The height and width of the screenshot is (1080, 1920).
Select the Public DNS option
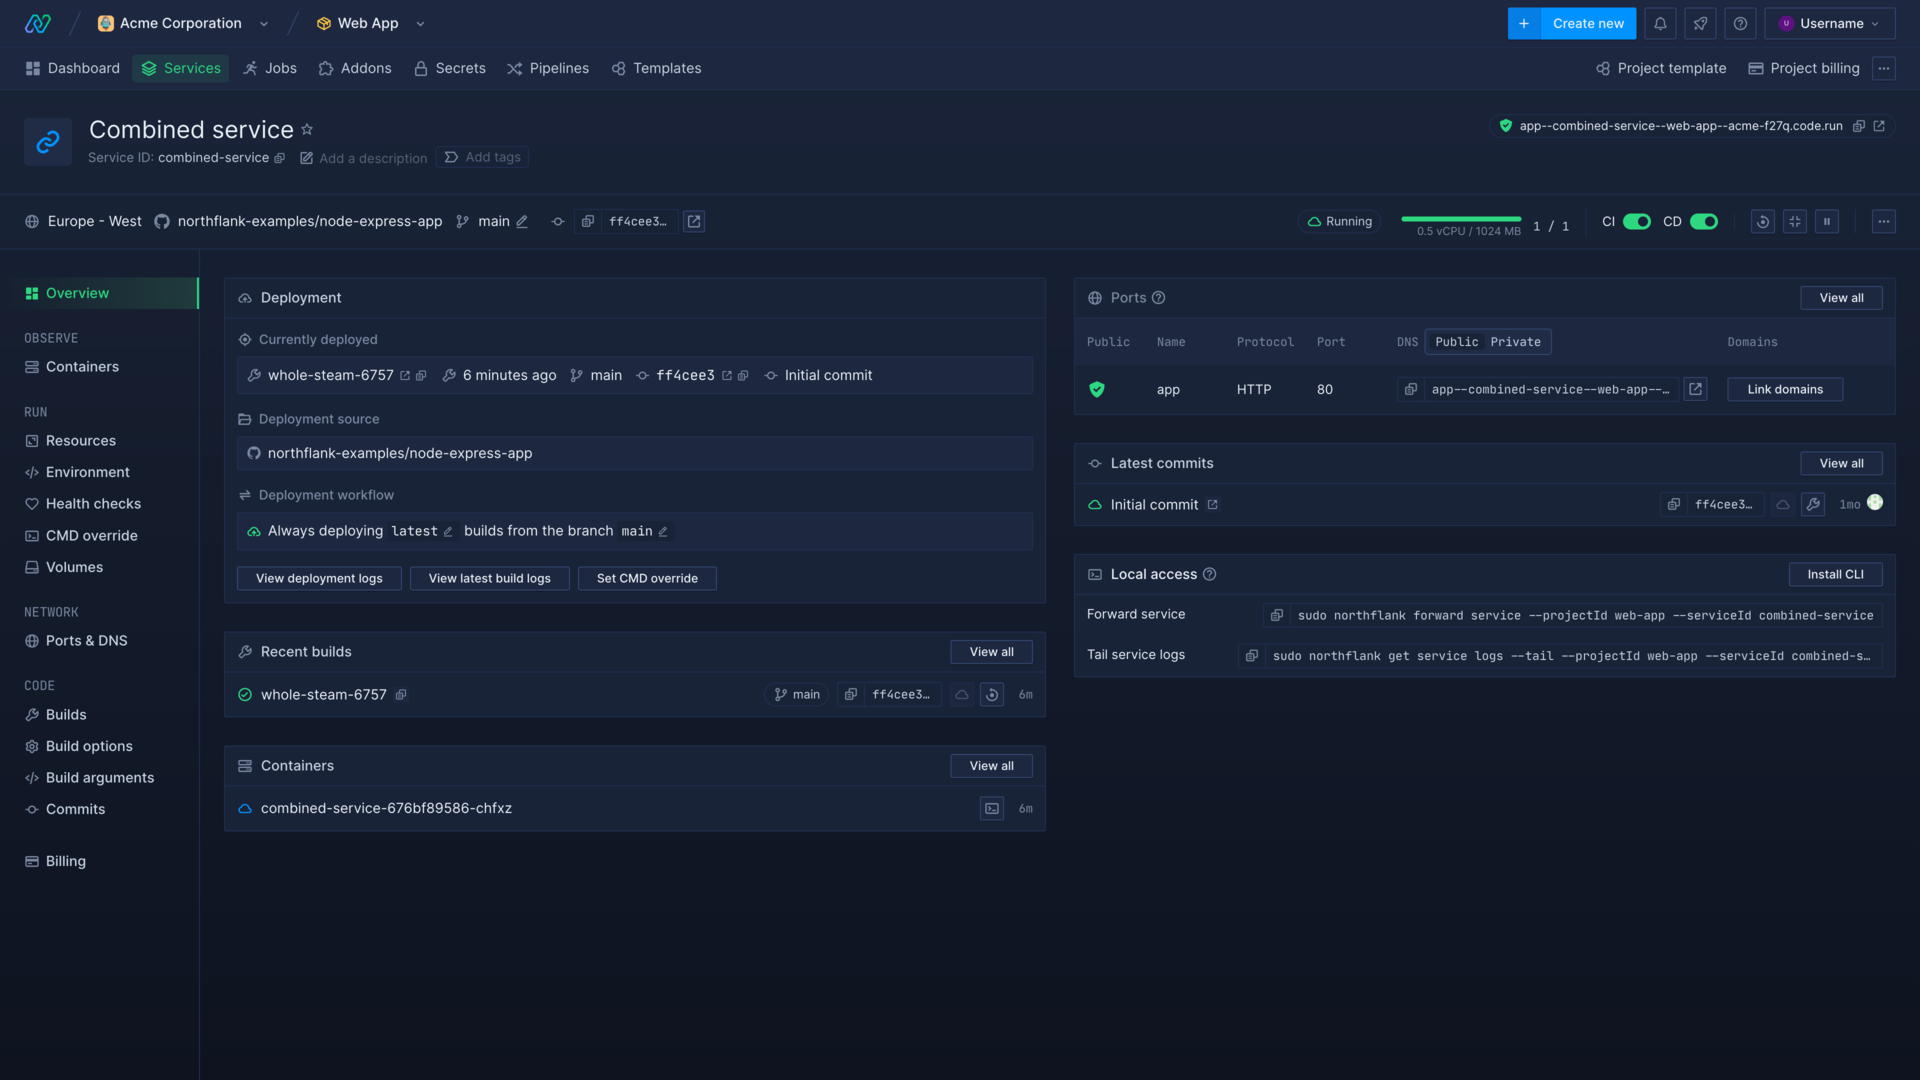click(1456, 342)
